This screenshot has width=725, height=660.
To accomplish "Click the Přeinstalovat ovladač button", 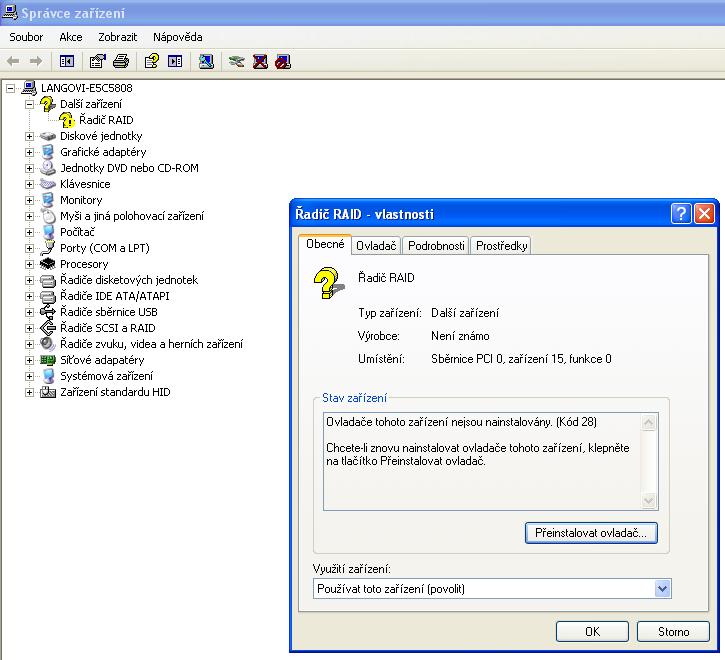I will [x=591, y=533].
